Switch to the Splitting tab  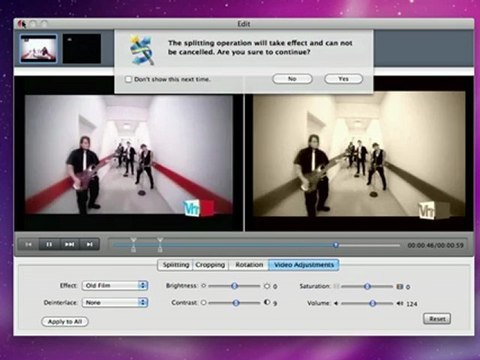coord(175,265)
